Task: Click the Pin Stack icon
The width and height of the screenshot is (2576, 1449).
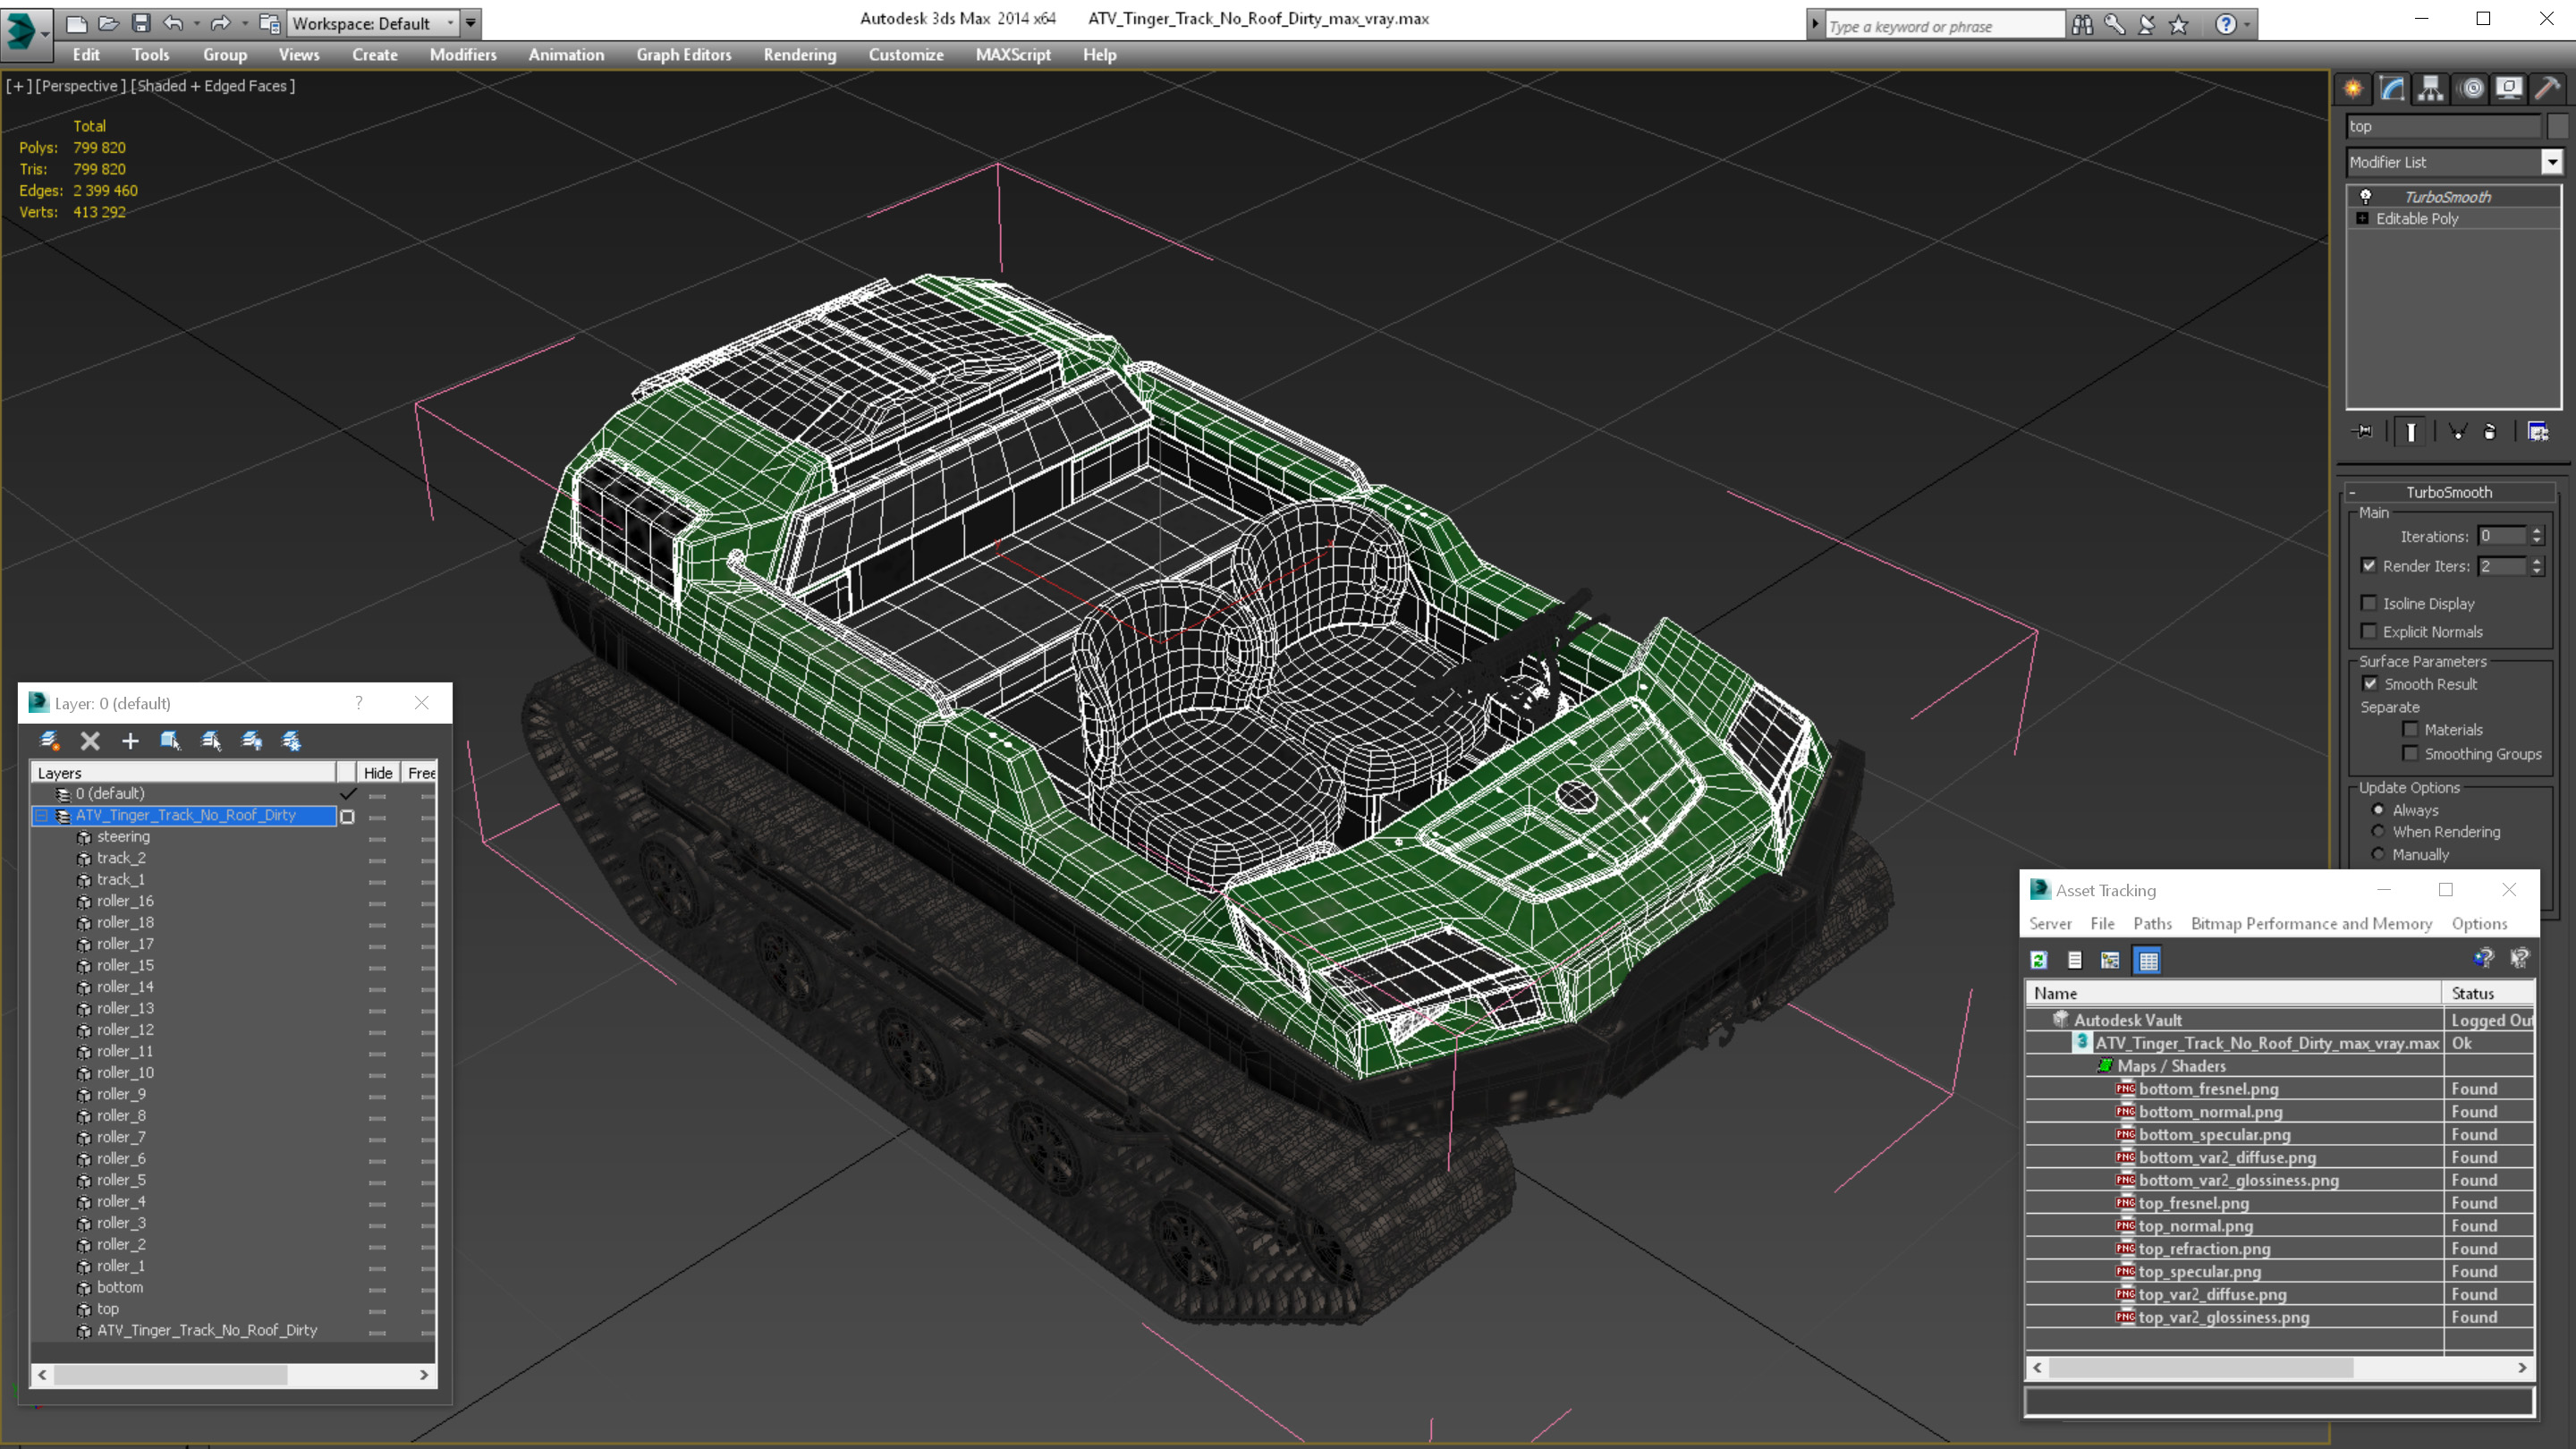Action: pyautogui.click(x=2363, y=431)
